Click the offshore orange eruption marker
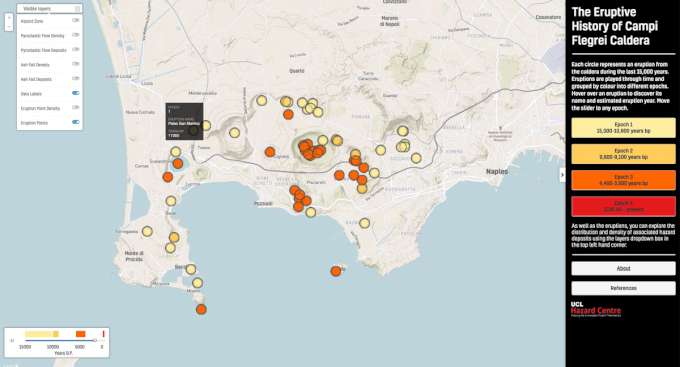This screenshot has width=680, height=367. 336,271
